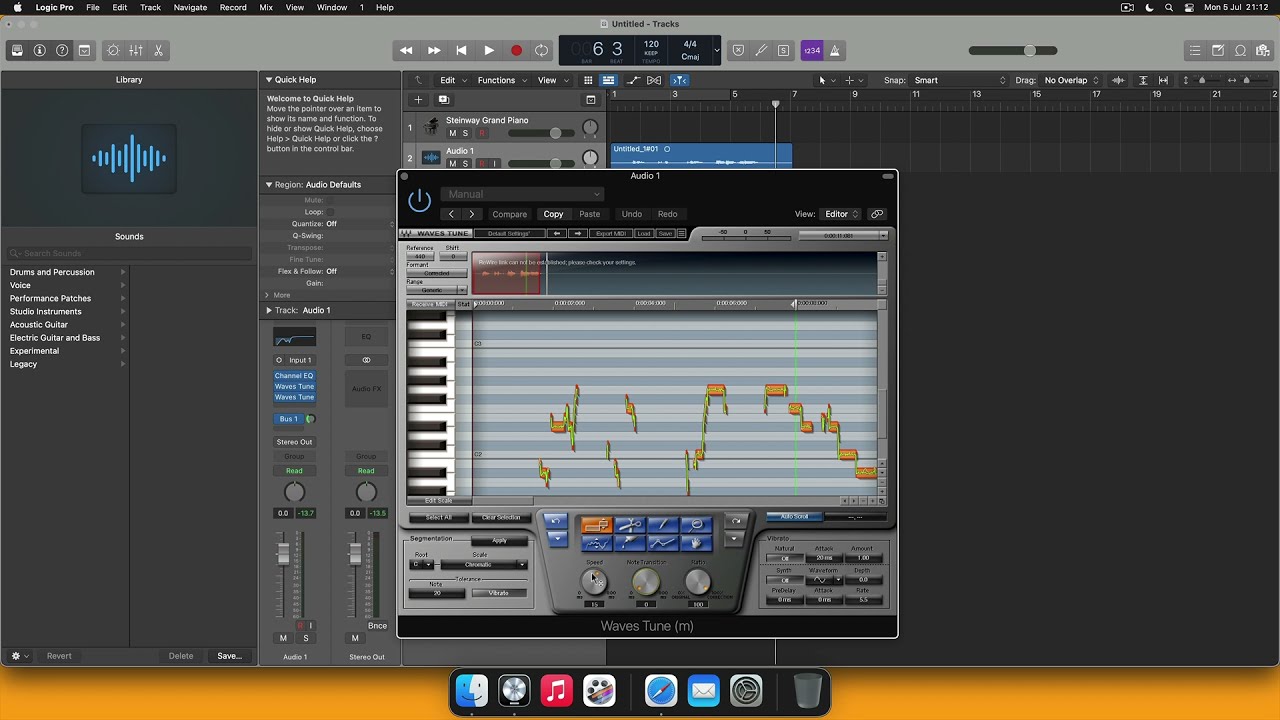The width and height of the screenshot is (1280, 720).
Task: Open the plugin Manual preset dropdown
Action: coord(523,194)
